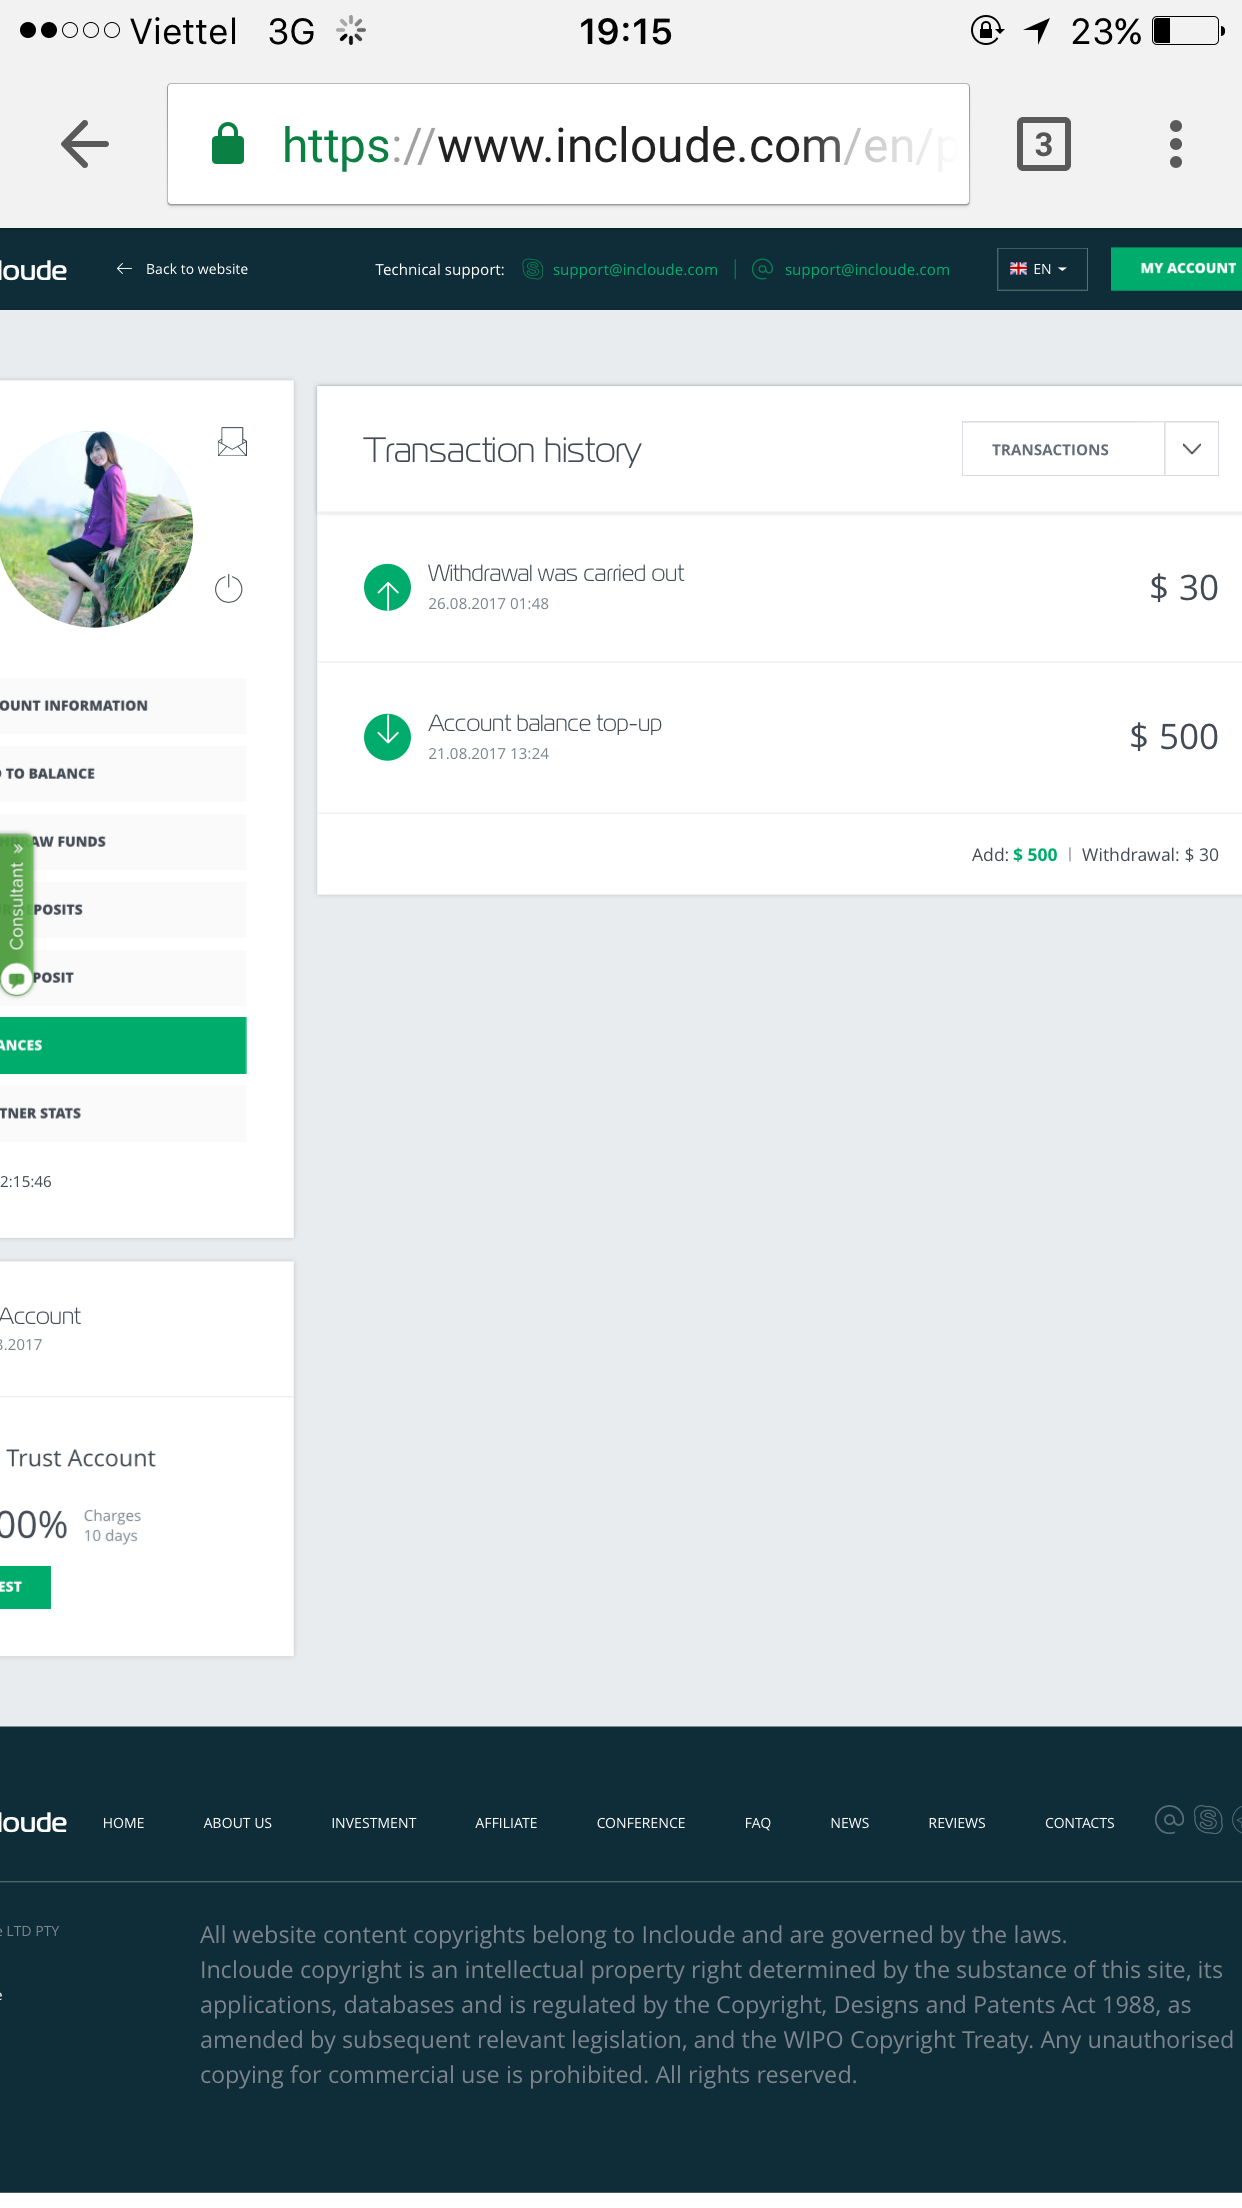The width and height of the screenshot is (1242, 2208).
Task: Open the browser three-dot menu
Action: [1175, 144]
